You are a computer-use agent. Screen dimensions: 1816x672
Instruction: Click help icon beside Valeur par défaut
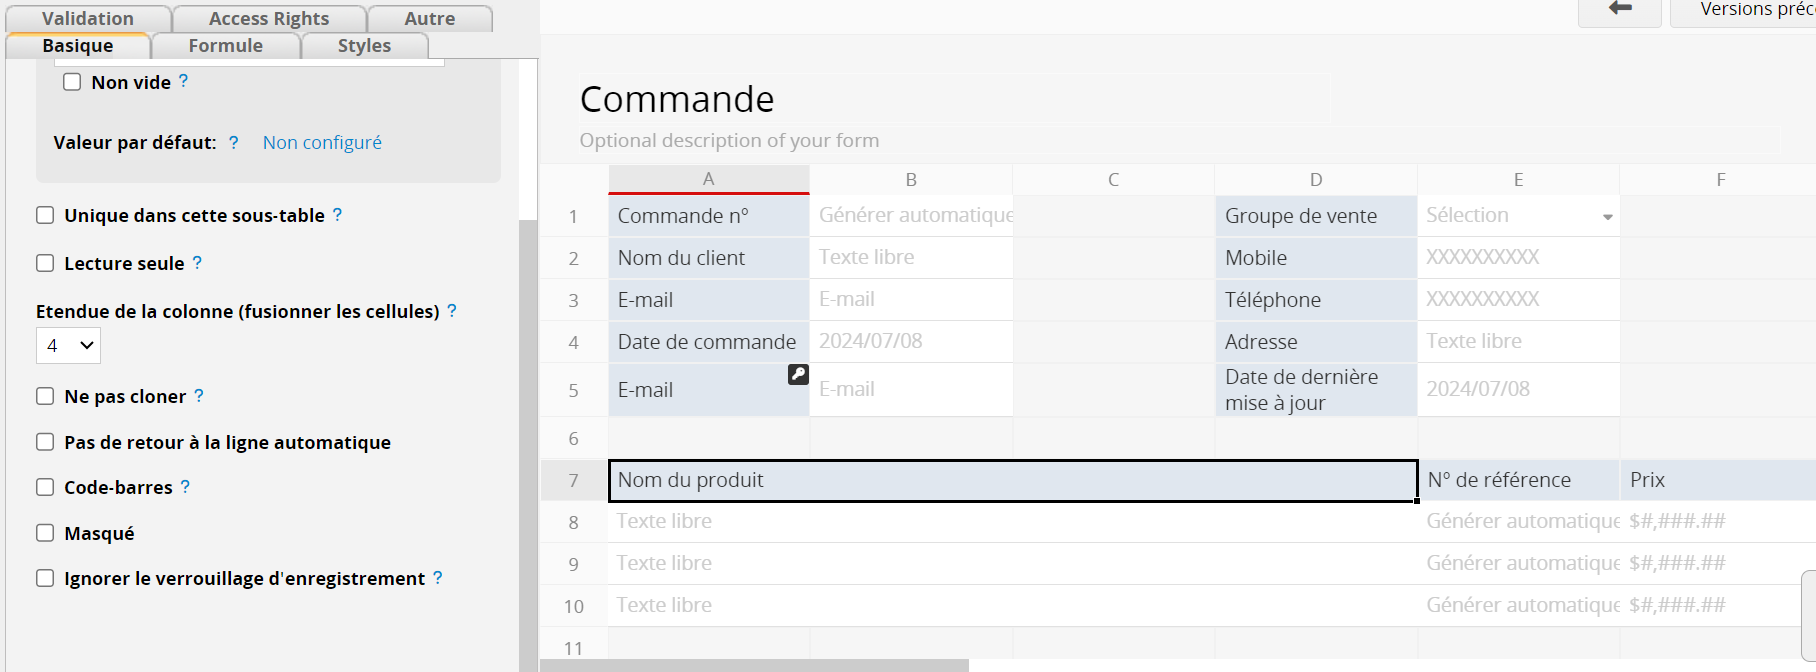click(233, 142)
